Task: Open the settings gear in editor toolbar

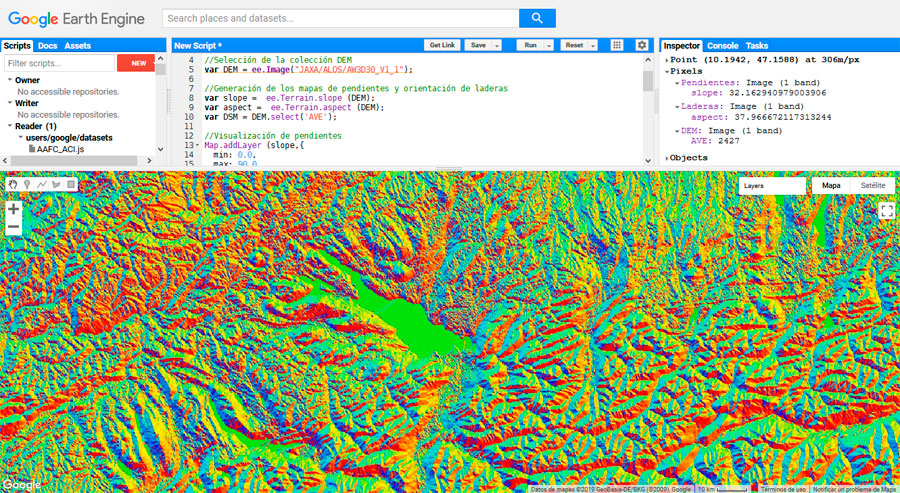Action: pyautogui.click(x=642, y=45)
